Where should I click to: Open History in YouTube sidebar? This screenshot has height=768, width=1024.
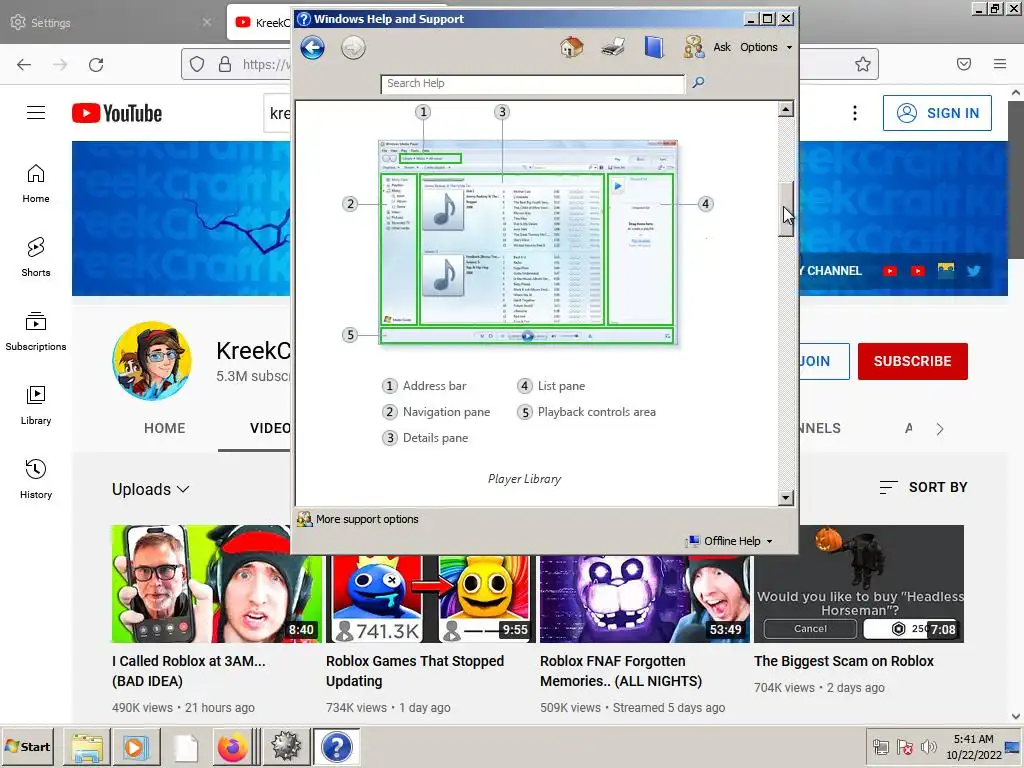coord(36,479)
